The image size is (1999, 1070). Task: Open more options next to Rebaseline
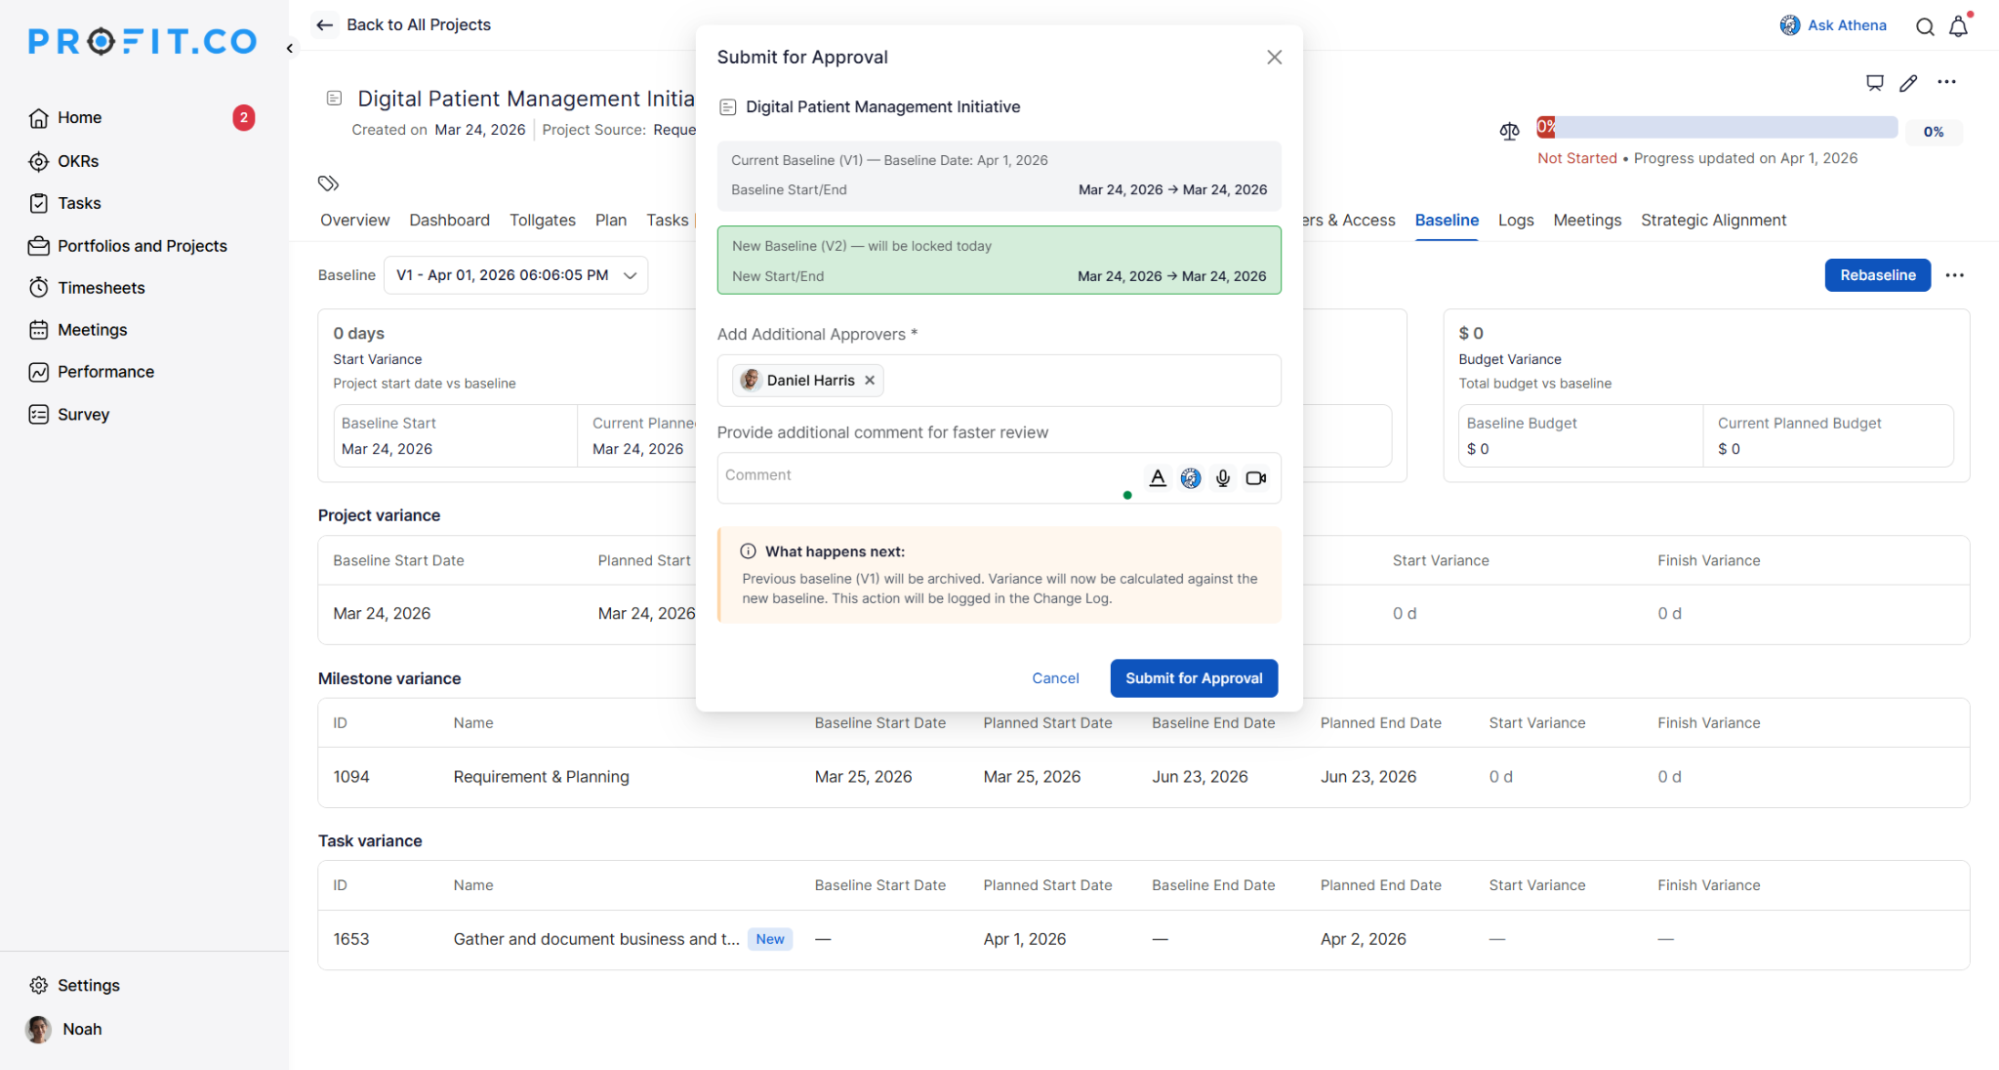pyautogui.click(x=1954, y=275)
